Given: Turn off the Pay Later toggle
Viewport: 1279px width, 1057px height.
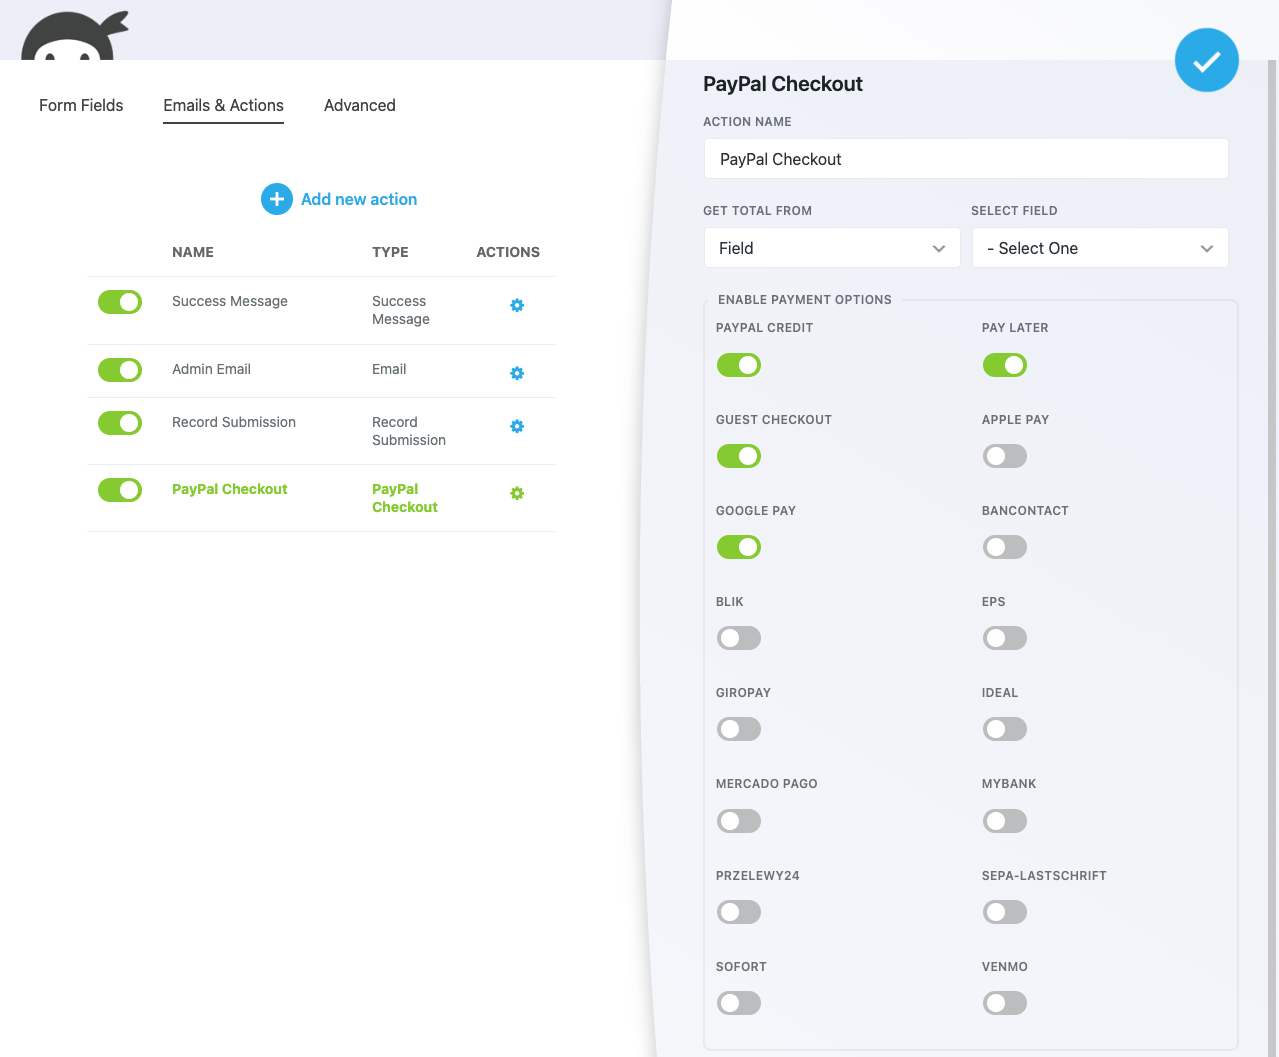Looking at the screenshot, I should [1005, 365].
